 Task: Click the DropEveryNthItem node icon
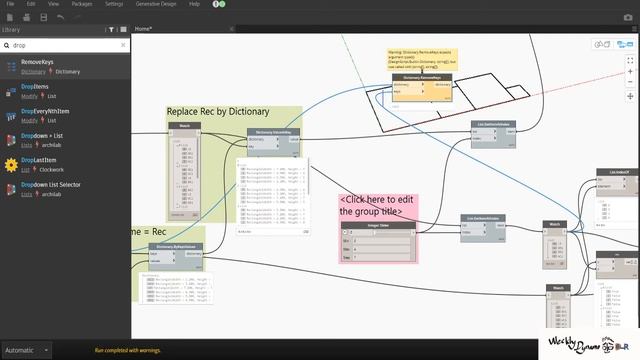(11, 116)
